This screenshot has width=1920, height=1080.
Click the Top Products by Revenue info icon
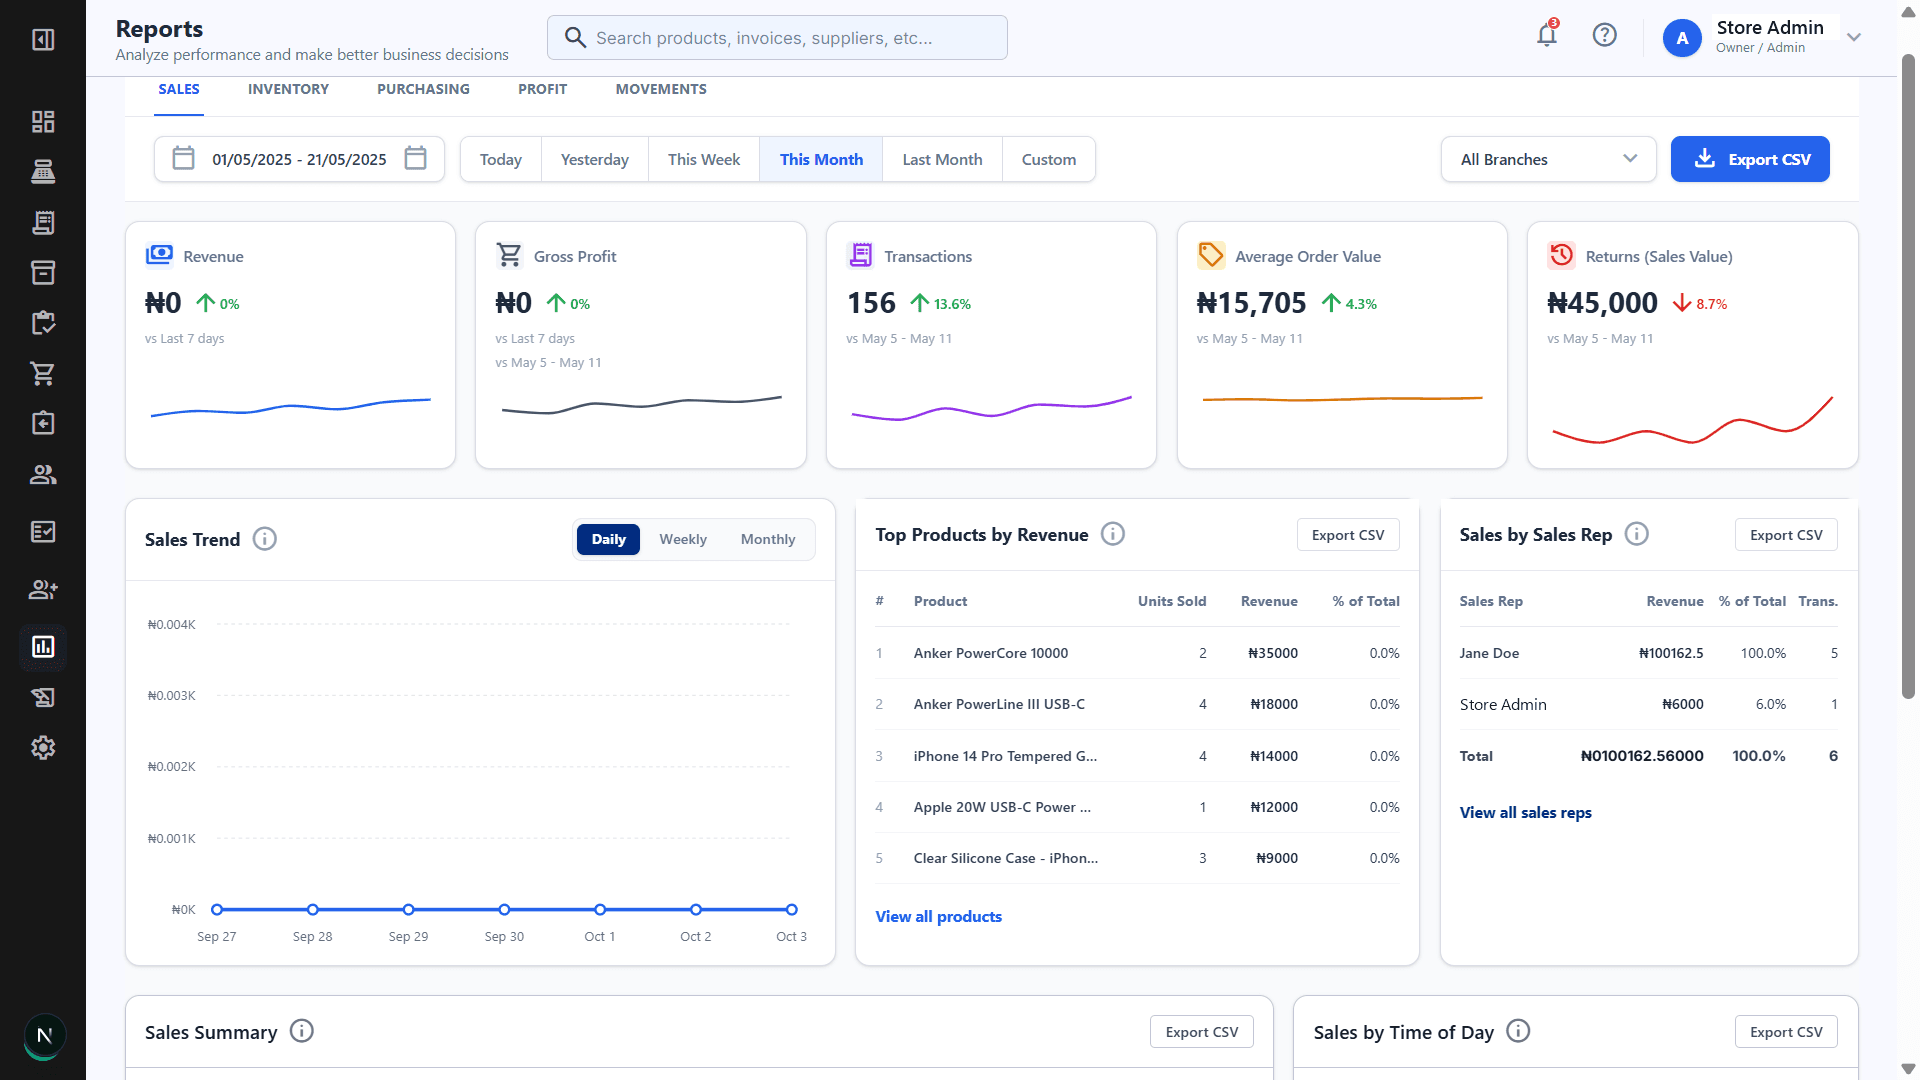pos(1113,534)
